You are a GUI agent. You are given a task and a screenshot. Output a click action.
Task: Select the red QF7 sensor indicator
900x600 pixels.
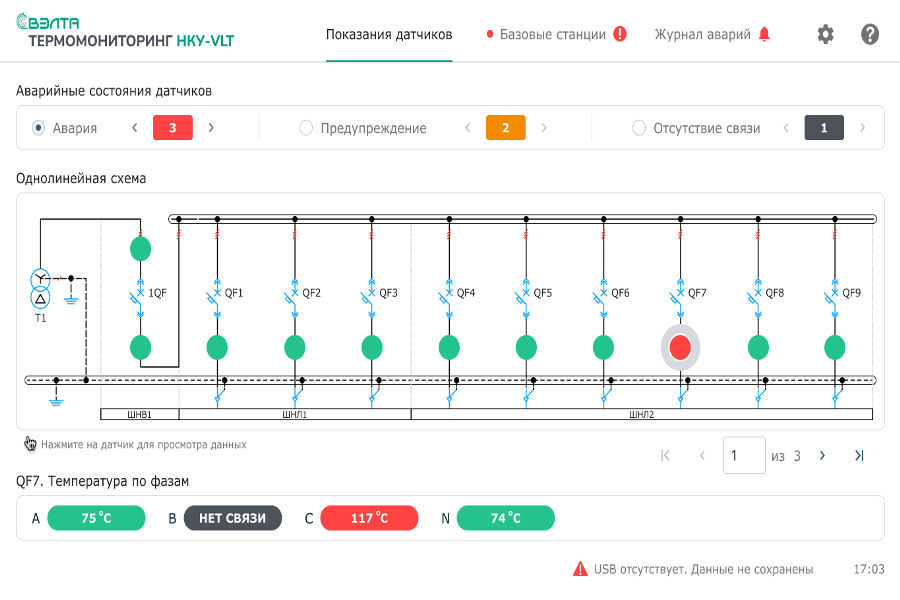click(x=680, y=347)
